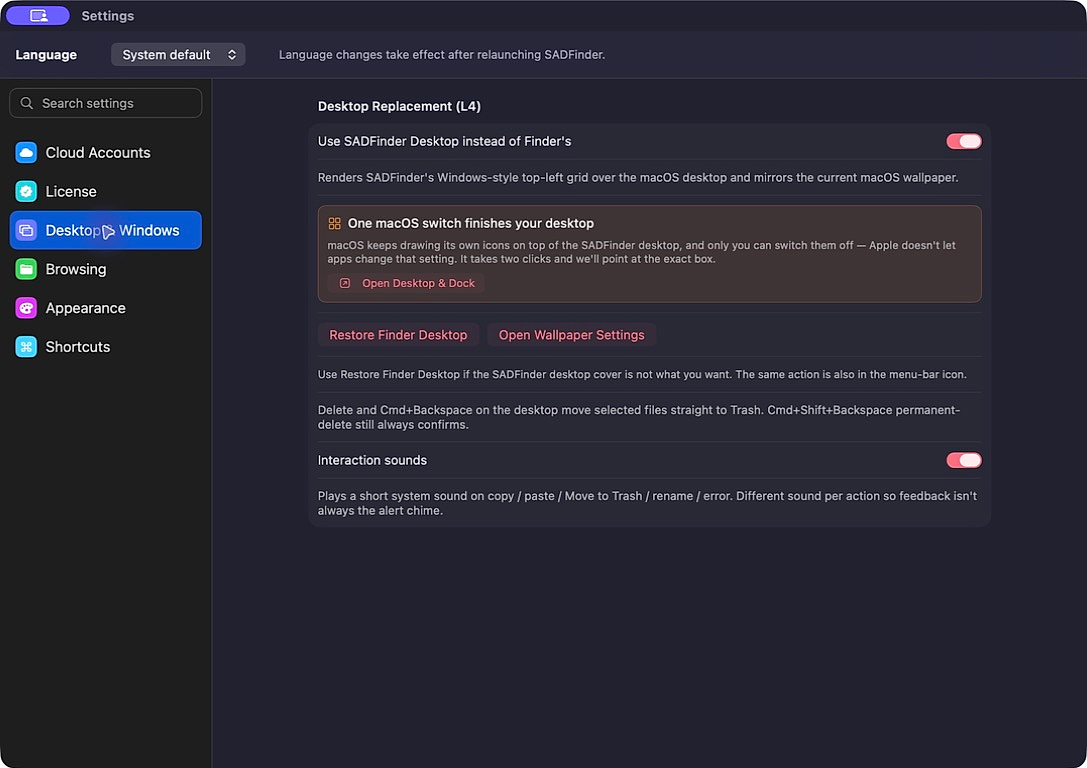Click into the Search settings field
1087x768 pixels.
pos(105,103)
